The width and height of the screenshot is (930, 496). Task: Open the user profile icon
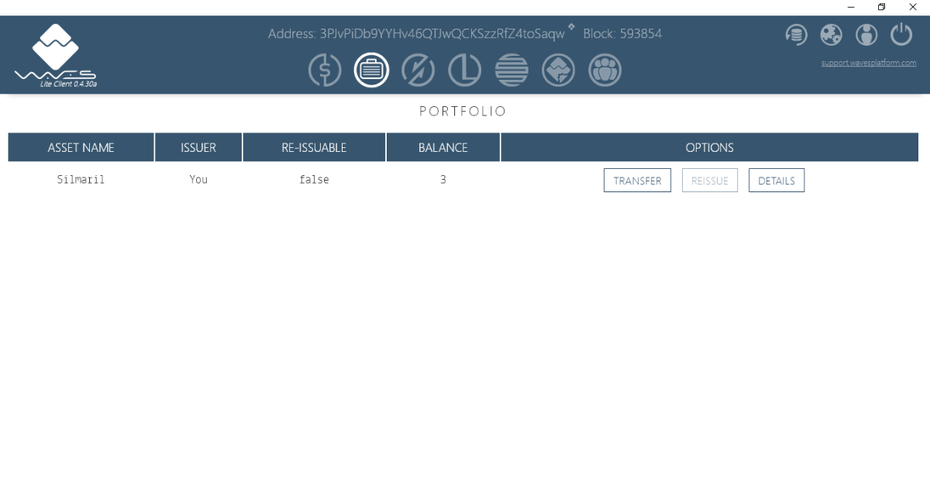coord(866,35)
